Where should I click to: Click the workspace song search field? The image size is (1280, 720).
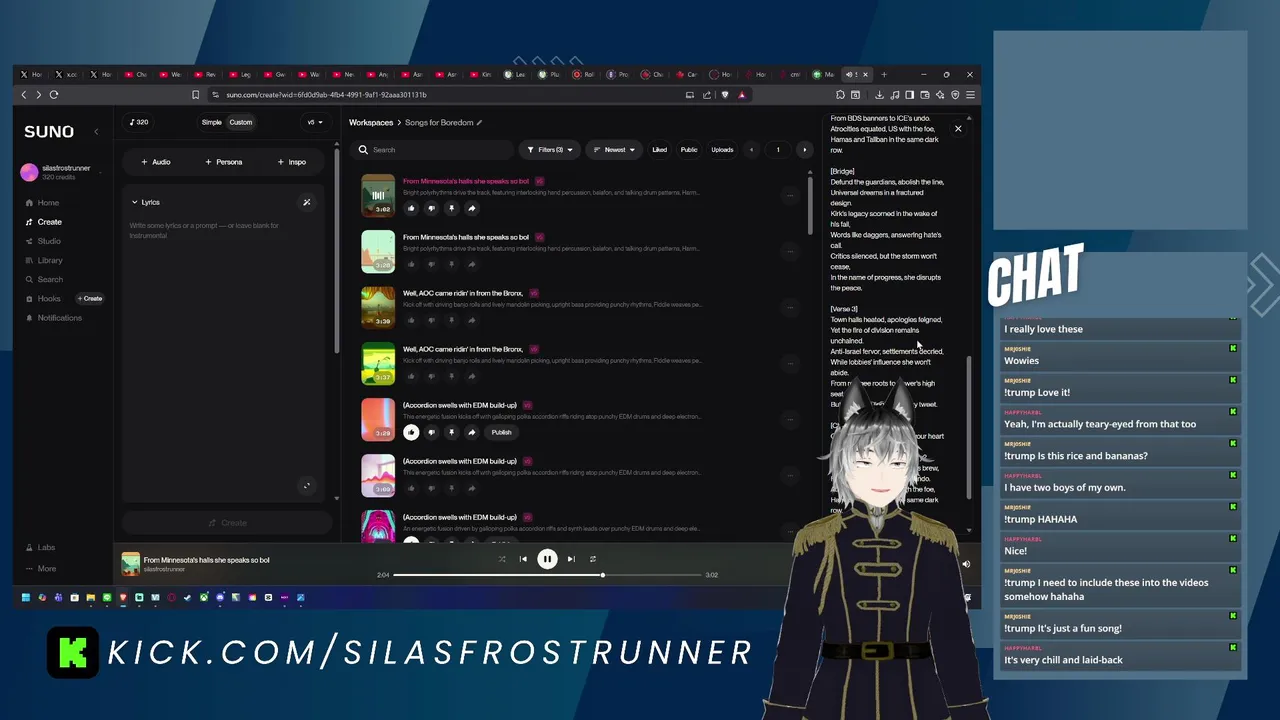pyautogui.click(x=433, y=150)
